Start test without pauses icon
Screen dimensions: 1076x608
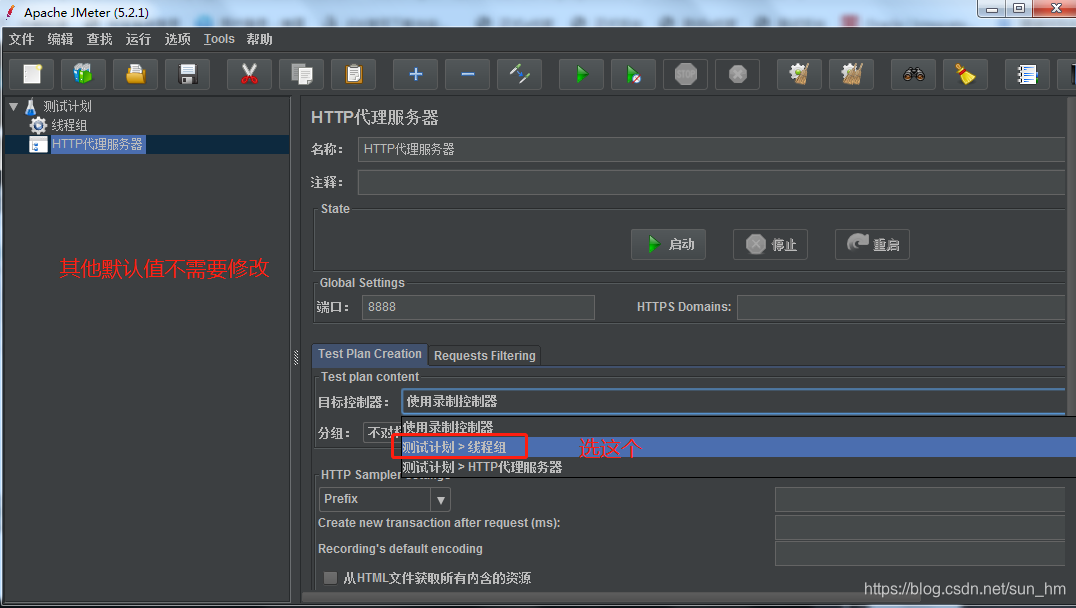pos(633,74)
